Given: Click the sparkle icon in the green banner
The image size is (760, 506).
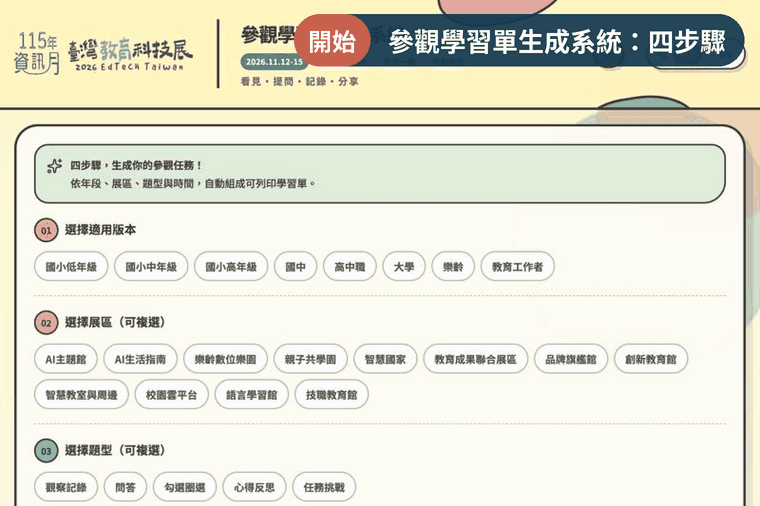Looking at the screenshot, I should (54, 166).
